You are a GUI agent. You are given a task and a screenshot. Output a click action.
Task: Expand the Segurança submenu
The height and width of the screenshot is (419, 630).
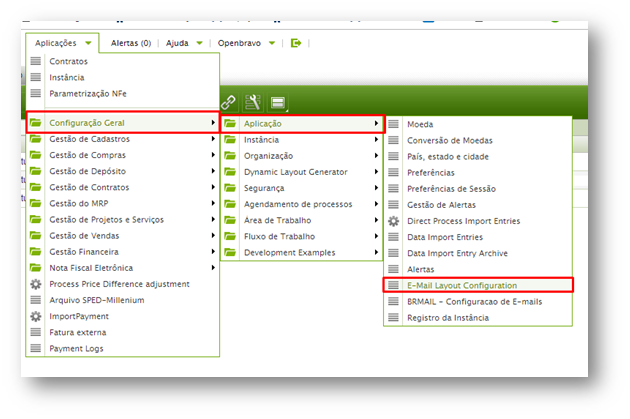point(301,188)
